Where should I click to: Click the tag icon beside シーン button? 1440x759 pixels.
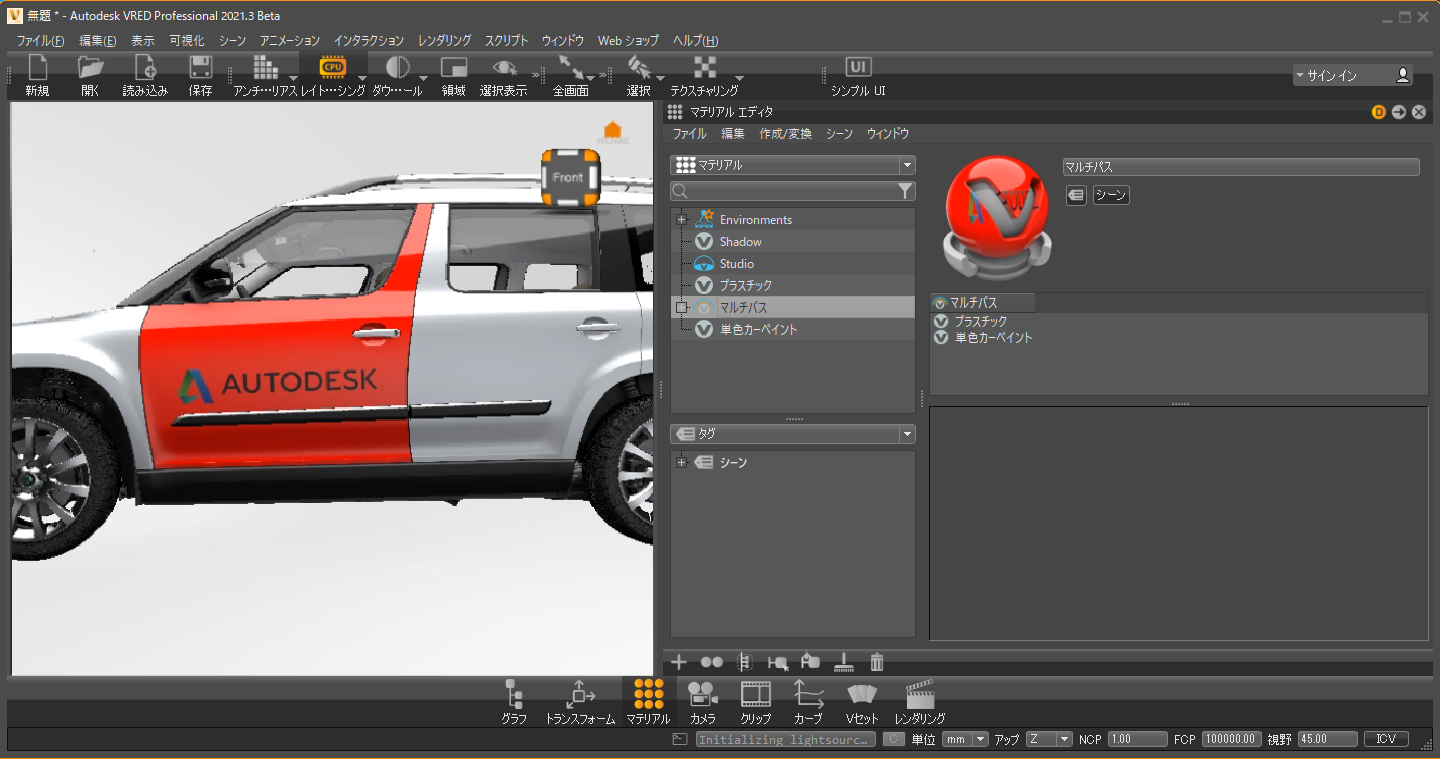point(1076,196)
